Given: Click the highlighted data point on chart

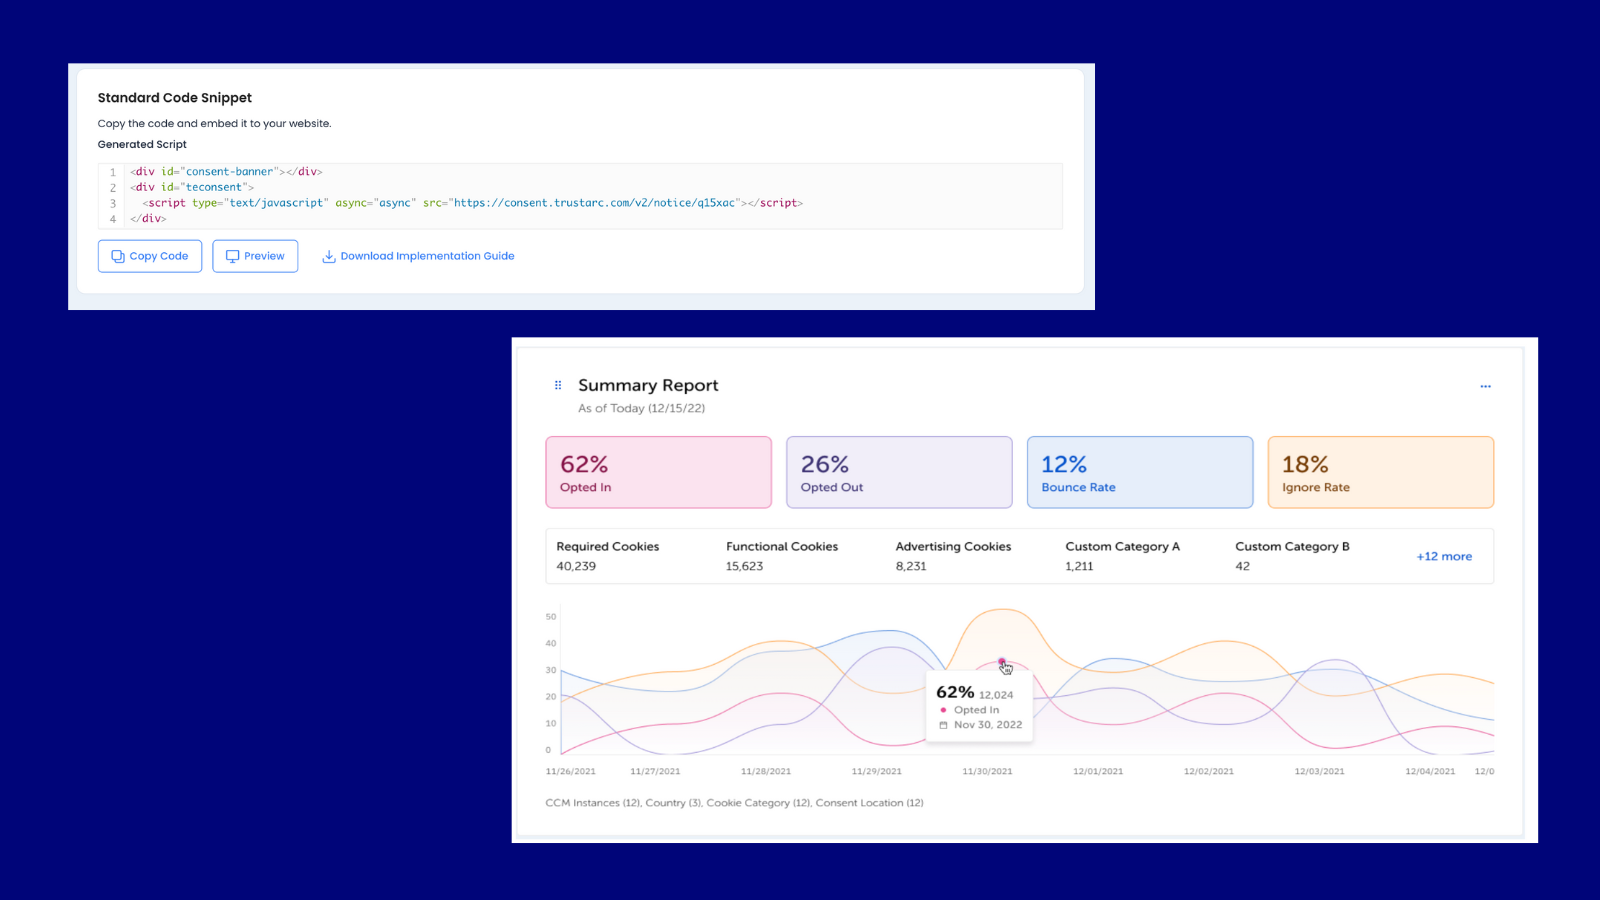Looking at the screenshot, I should 1002,662.
